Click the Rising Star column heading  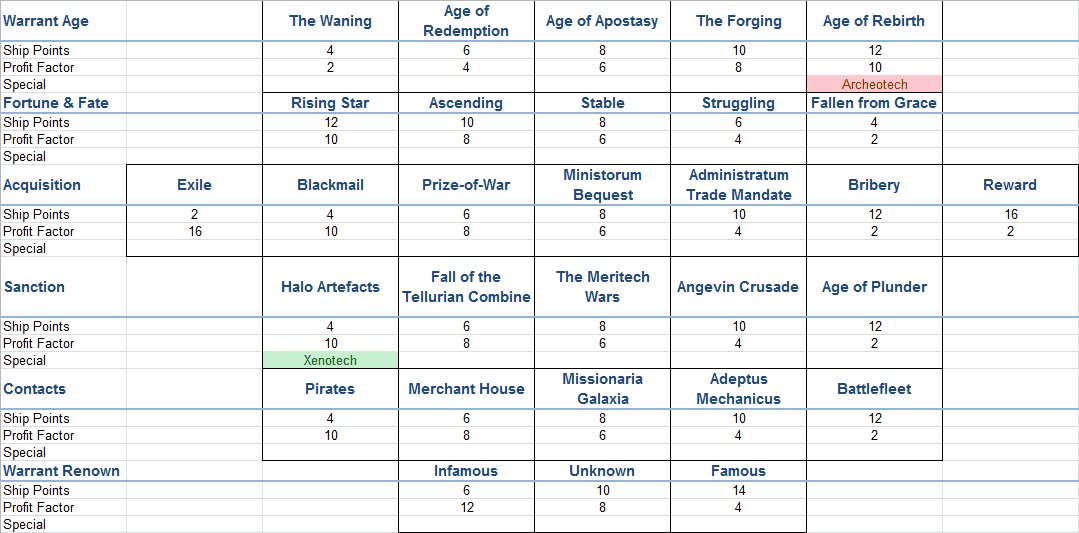pos(330,103)
